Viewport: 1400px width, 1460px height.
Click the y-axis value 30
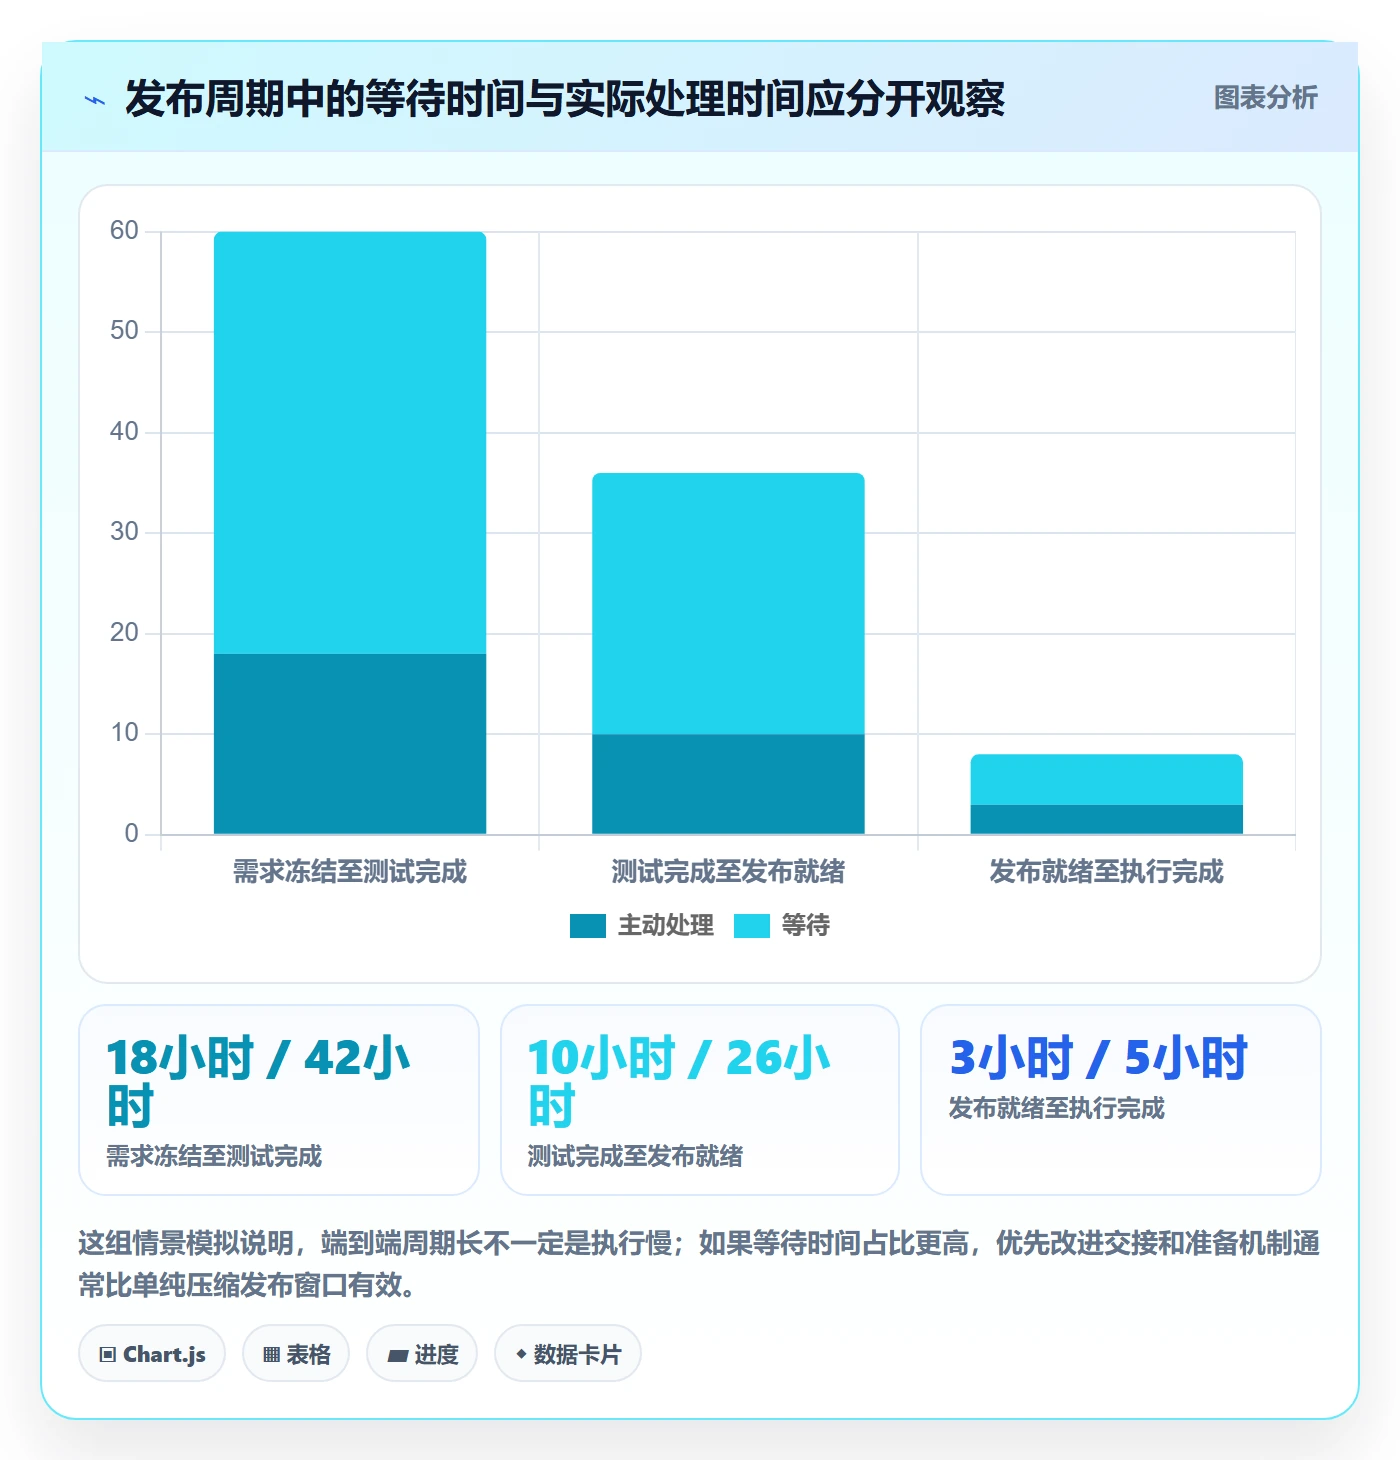[124, 532]
